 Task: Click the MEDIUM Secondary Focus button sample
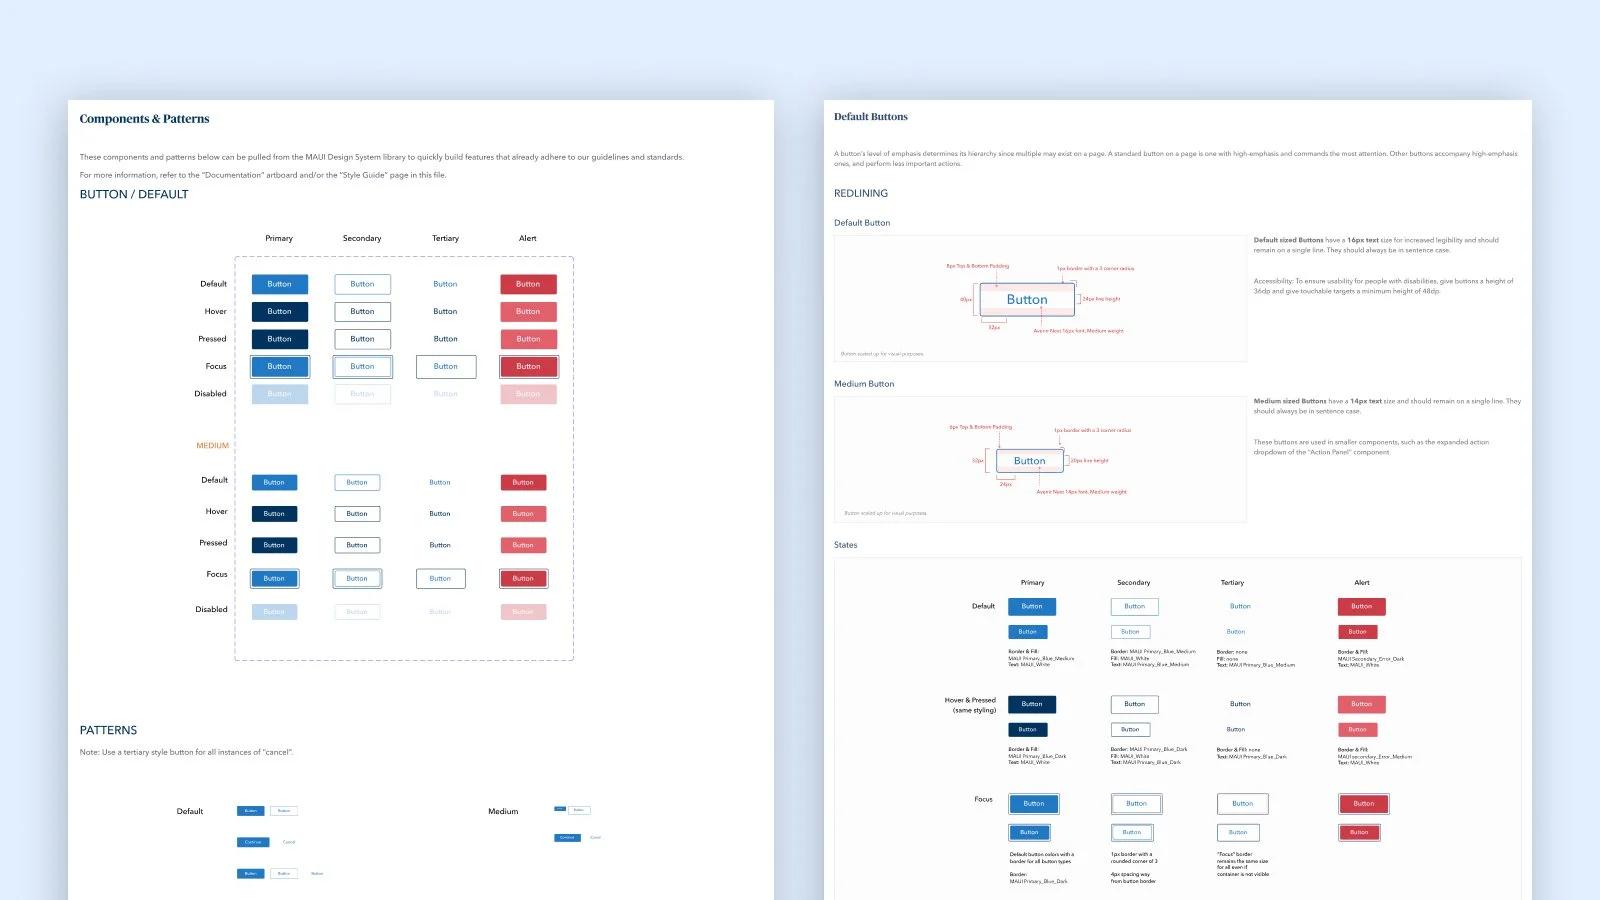coord(357,578)
